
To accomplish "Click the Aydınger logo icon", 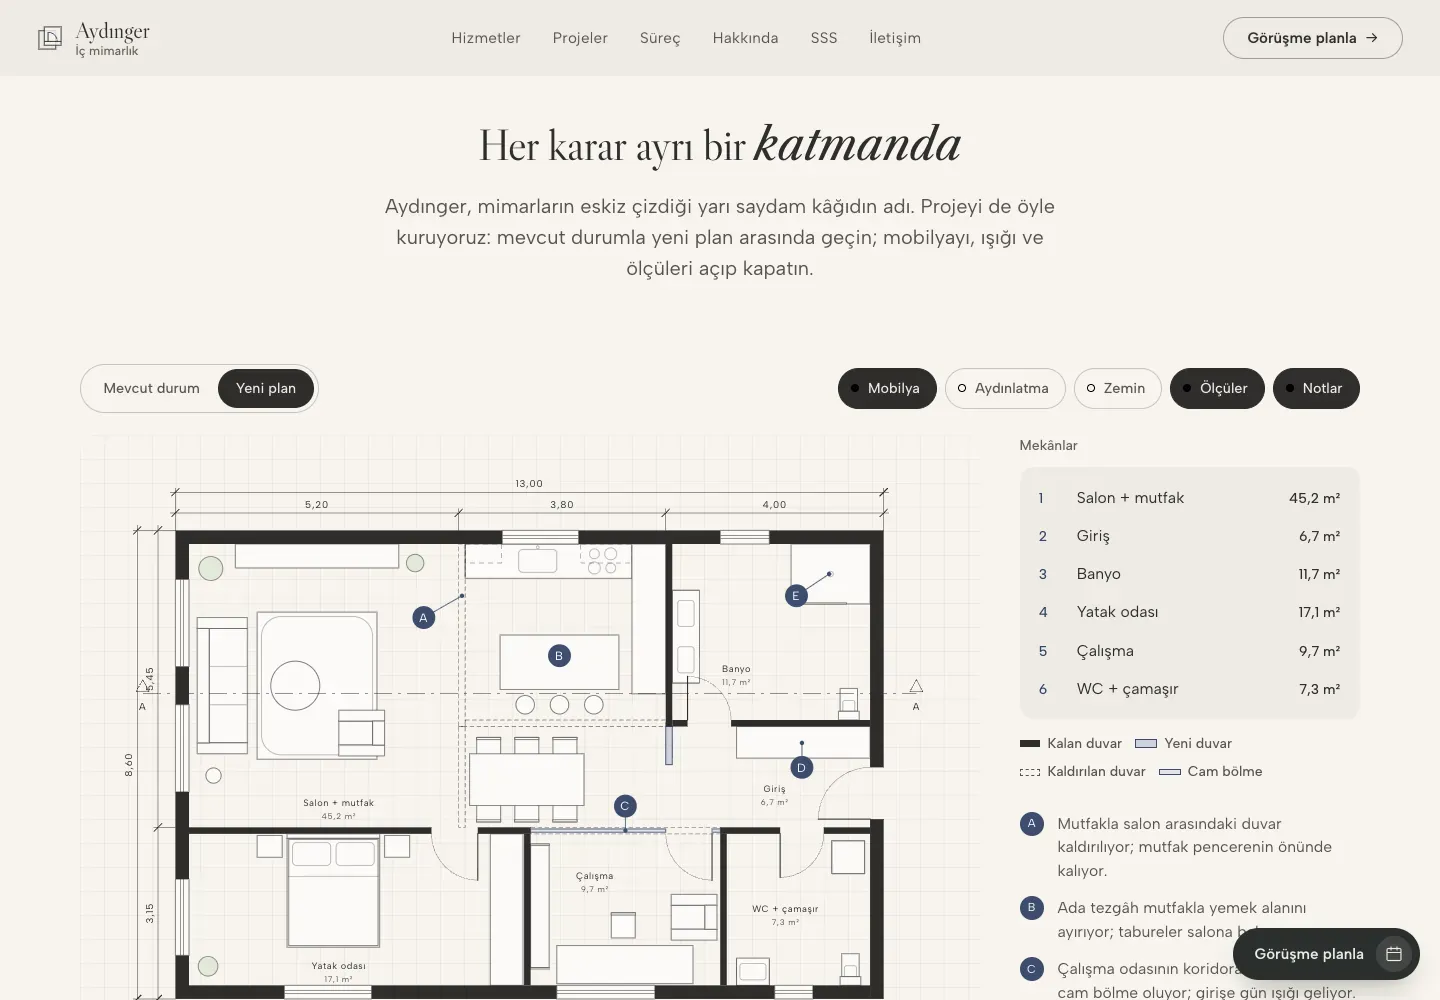I will tap(50, 38).
